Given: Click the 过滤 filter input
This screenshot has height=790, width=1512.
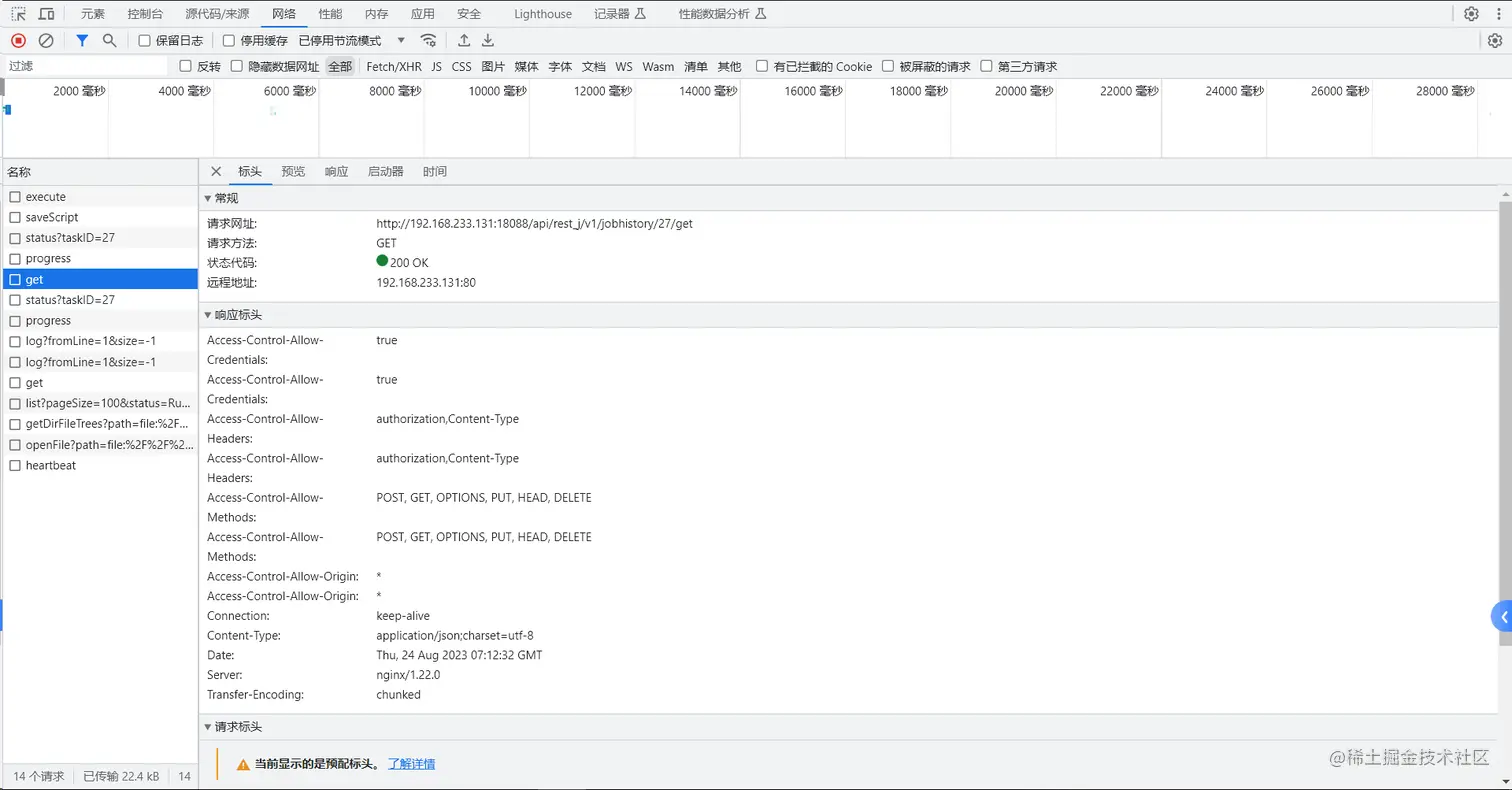Looking at the screenshot, I should coord(86,66).
